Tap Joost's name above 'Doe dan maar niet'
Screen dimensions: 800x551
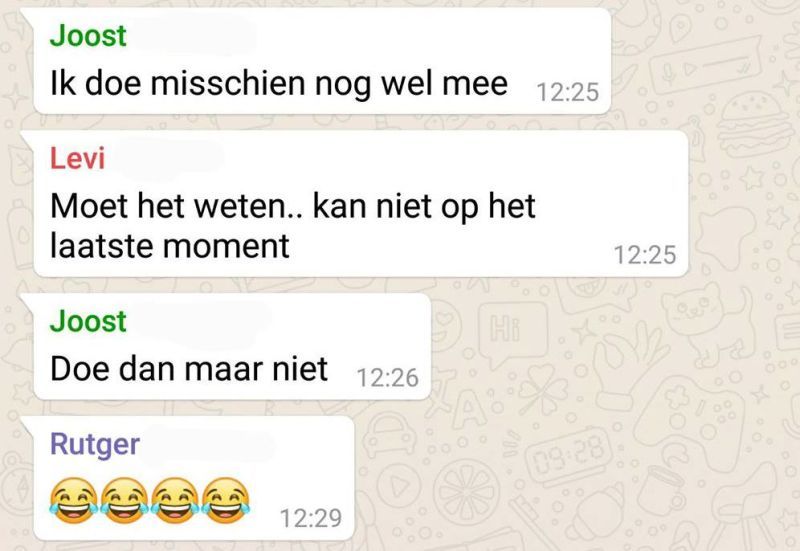click(88, 321)
